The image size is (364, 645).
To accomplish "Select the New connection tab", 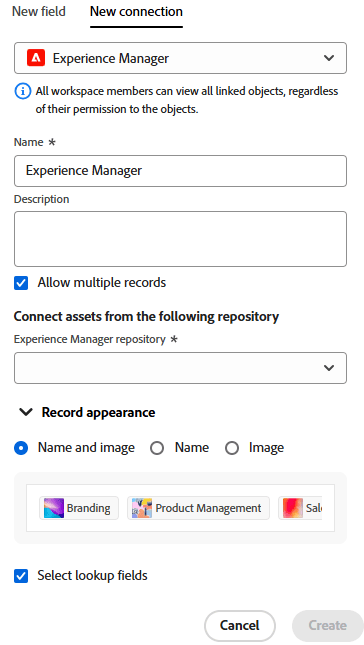I will coord(136,12).
